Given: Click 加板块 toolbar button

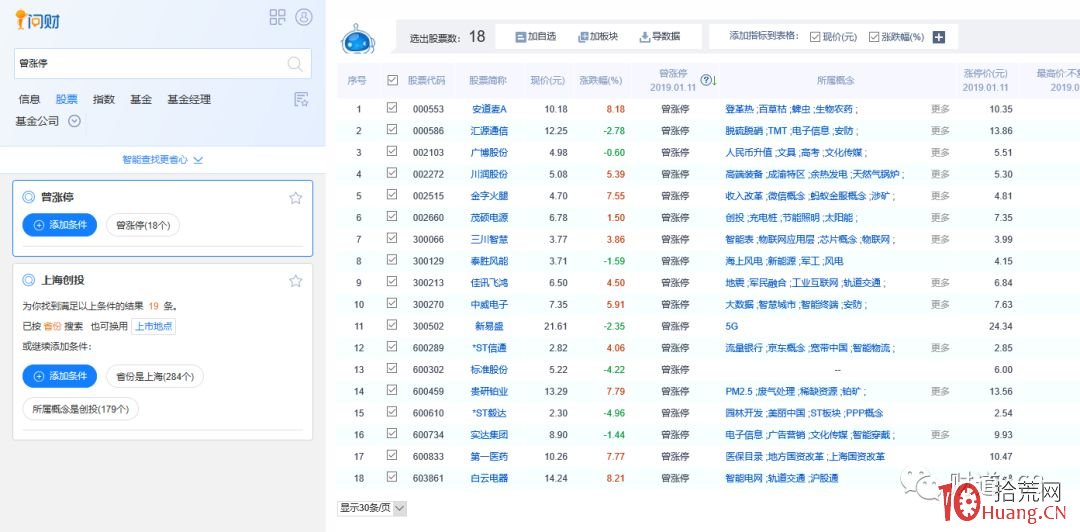Looking at the screenshot, I should (x=598, y=37).
